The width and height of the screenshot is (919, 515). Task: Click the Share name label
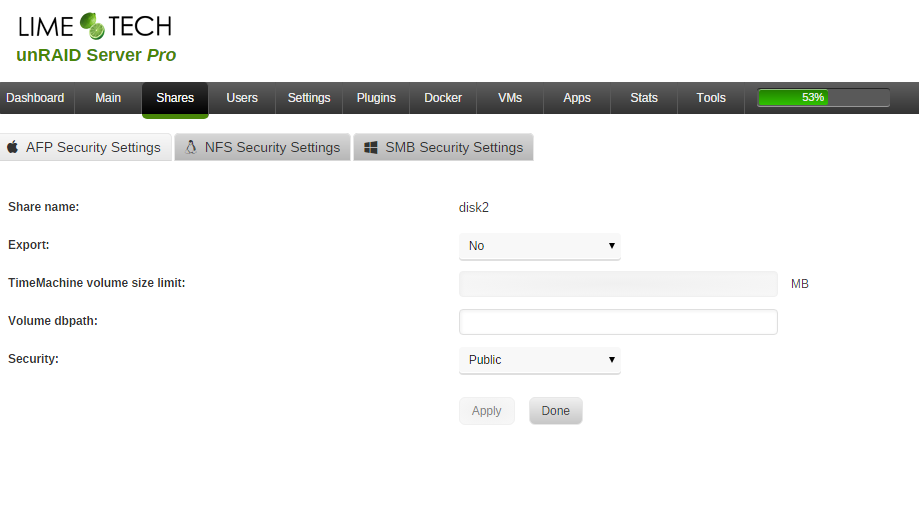43,207
